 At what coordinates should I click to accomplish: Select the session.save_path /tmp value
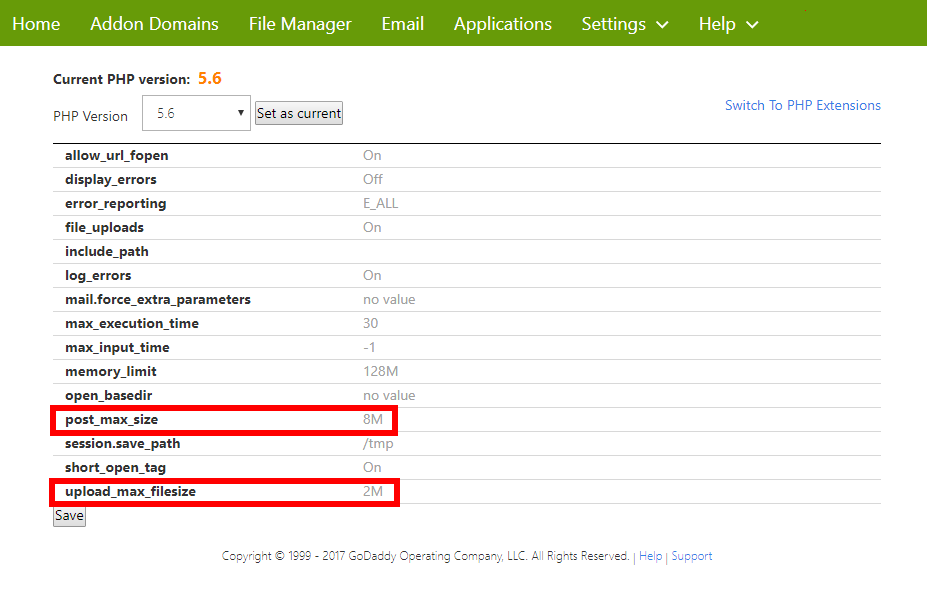click(x=378, y=443)
